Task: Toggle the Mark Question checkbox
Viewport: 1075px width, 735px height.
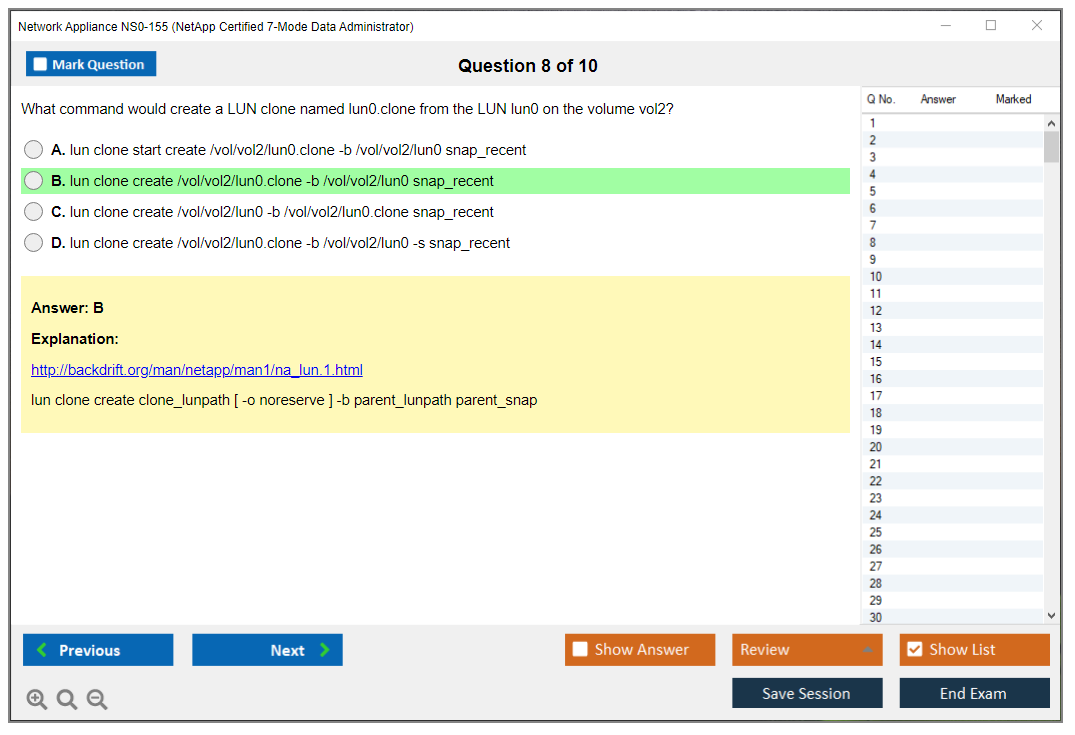Action: 41,65
